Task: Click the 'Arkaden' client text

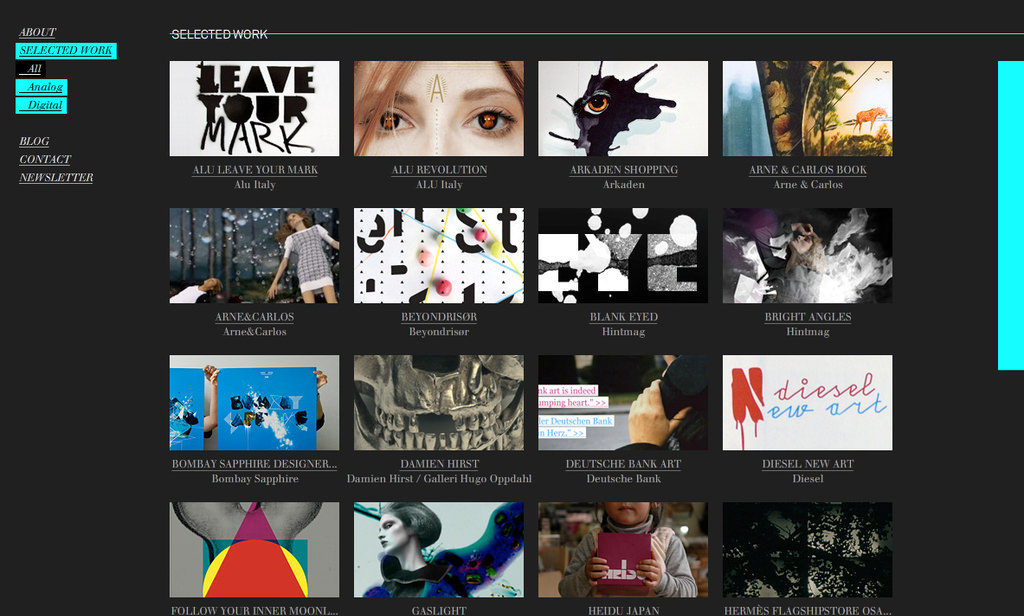Action: coord(624,185)
